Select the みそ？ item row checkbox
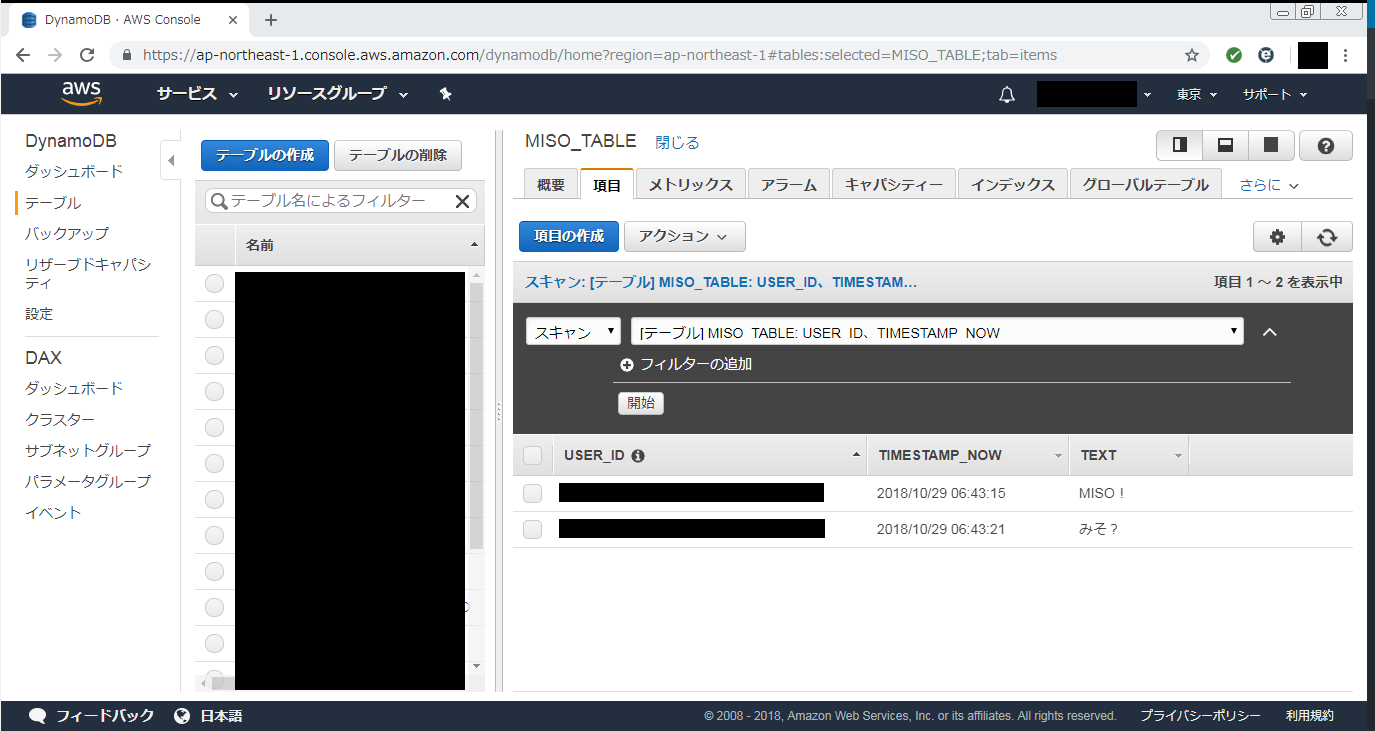The height and width of the screenshot is (731, 1375). coord(532,529)
